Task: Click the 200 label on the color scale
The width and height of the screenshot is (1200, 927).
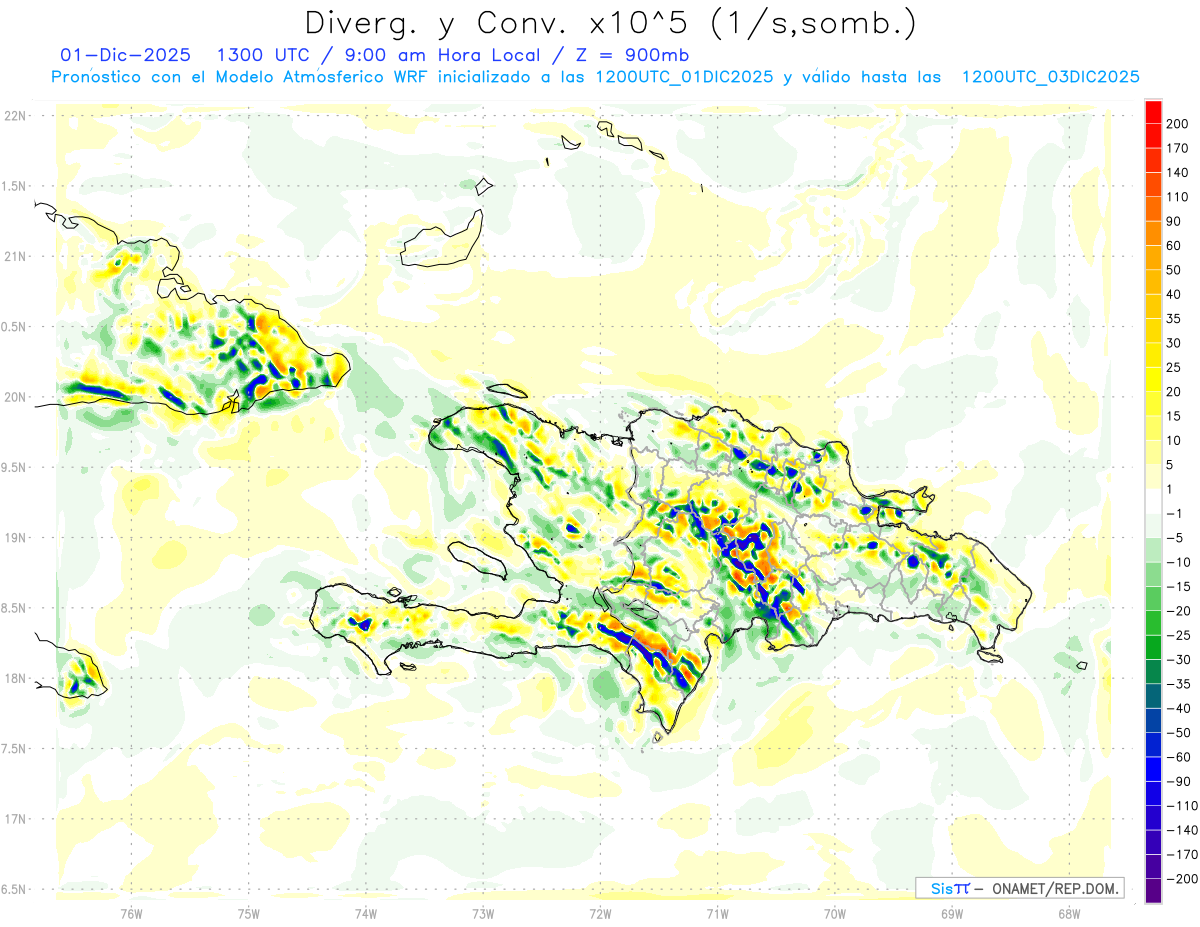Action: pos(1177,123)
